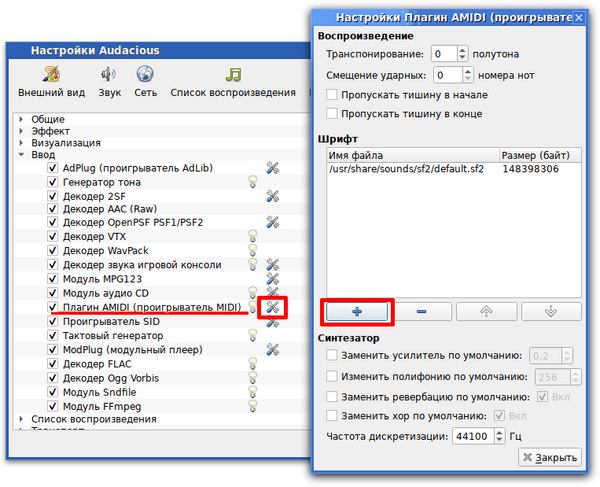Open Список воспроизведения settings tab
The image size is (600, 487).
(233, 81)
